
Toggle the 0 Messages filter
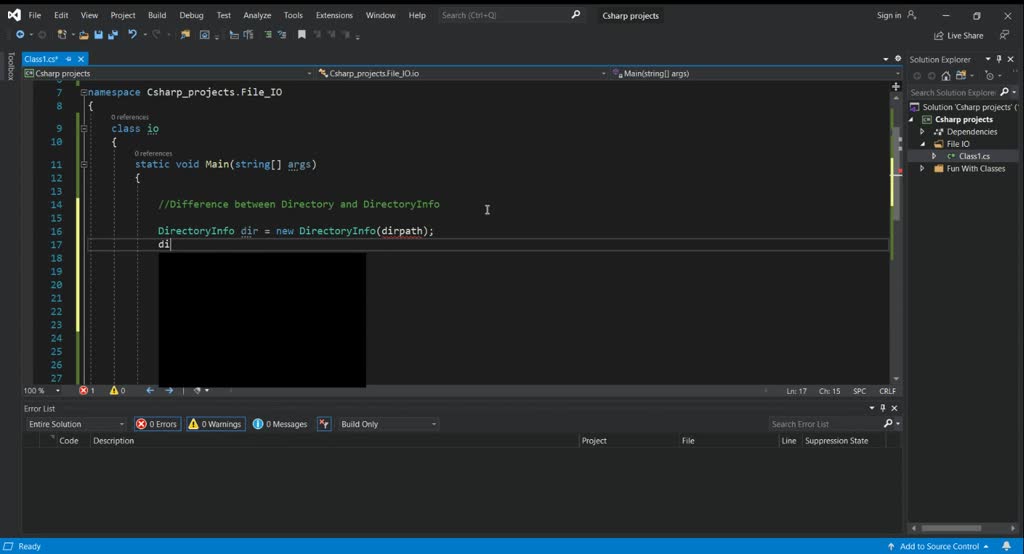280,424
